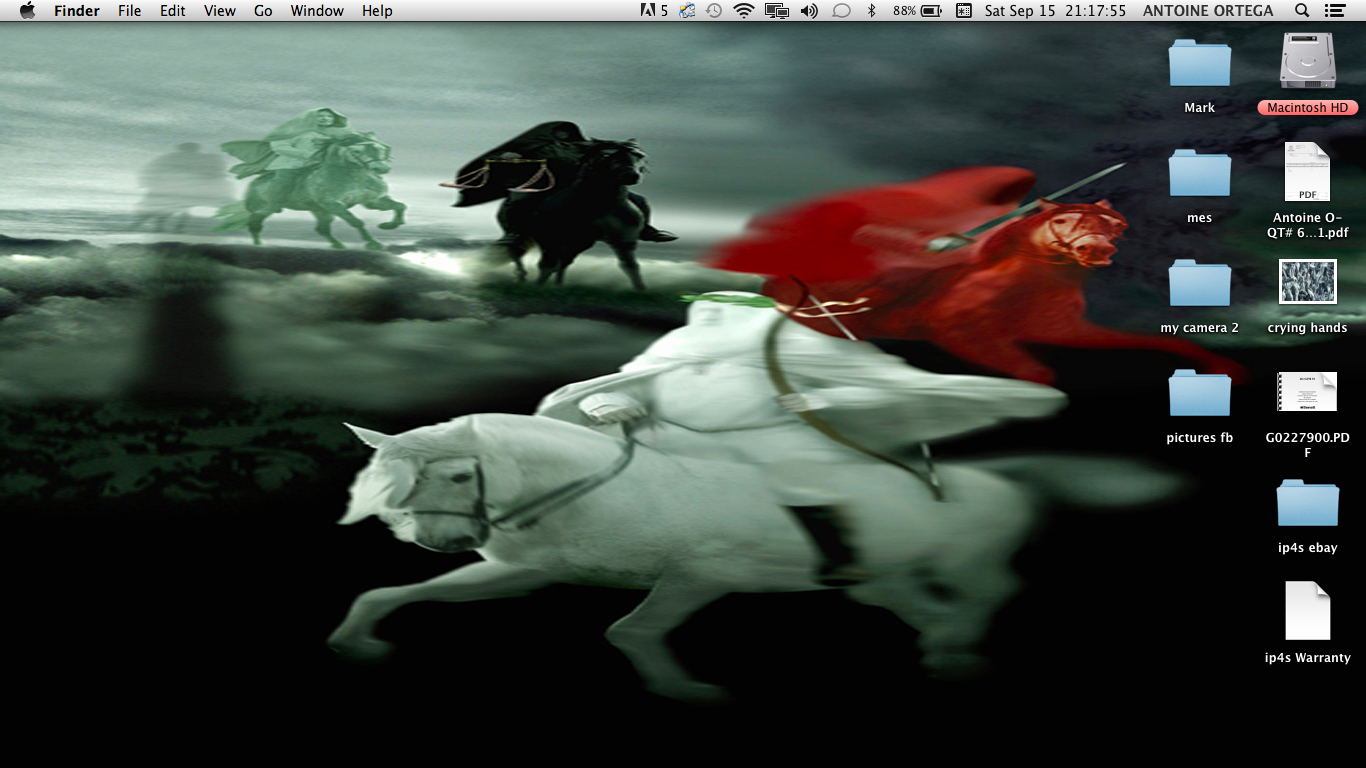This screenshot has height=768, width=1366.
Task: Open the Displays mirroring menu icon
Action: pos(777,11)
